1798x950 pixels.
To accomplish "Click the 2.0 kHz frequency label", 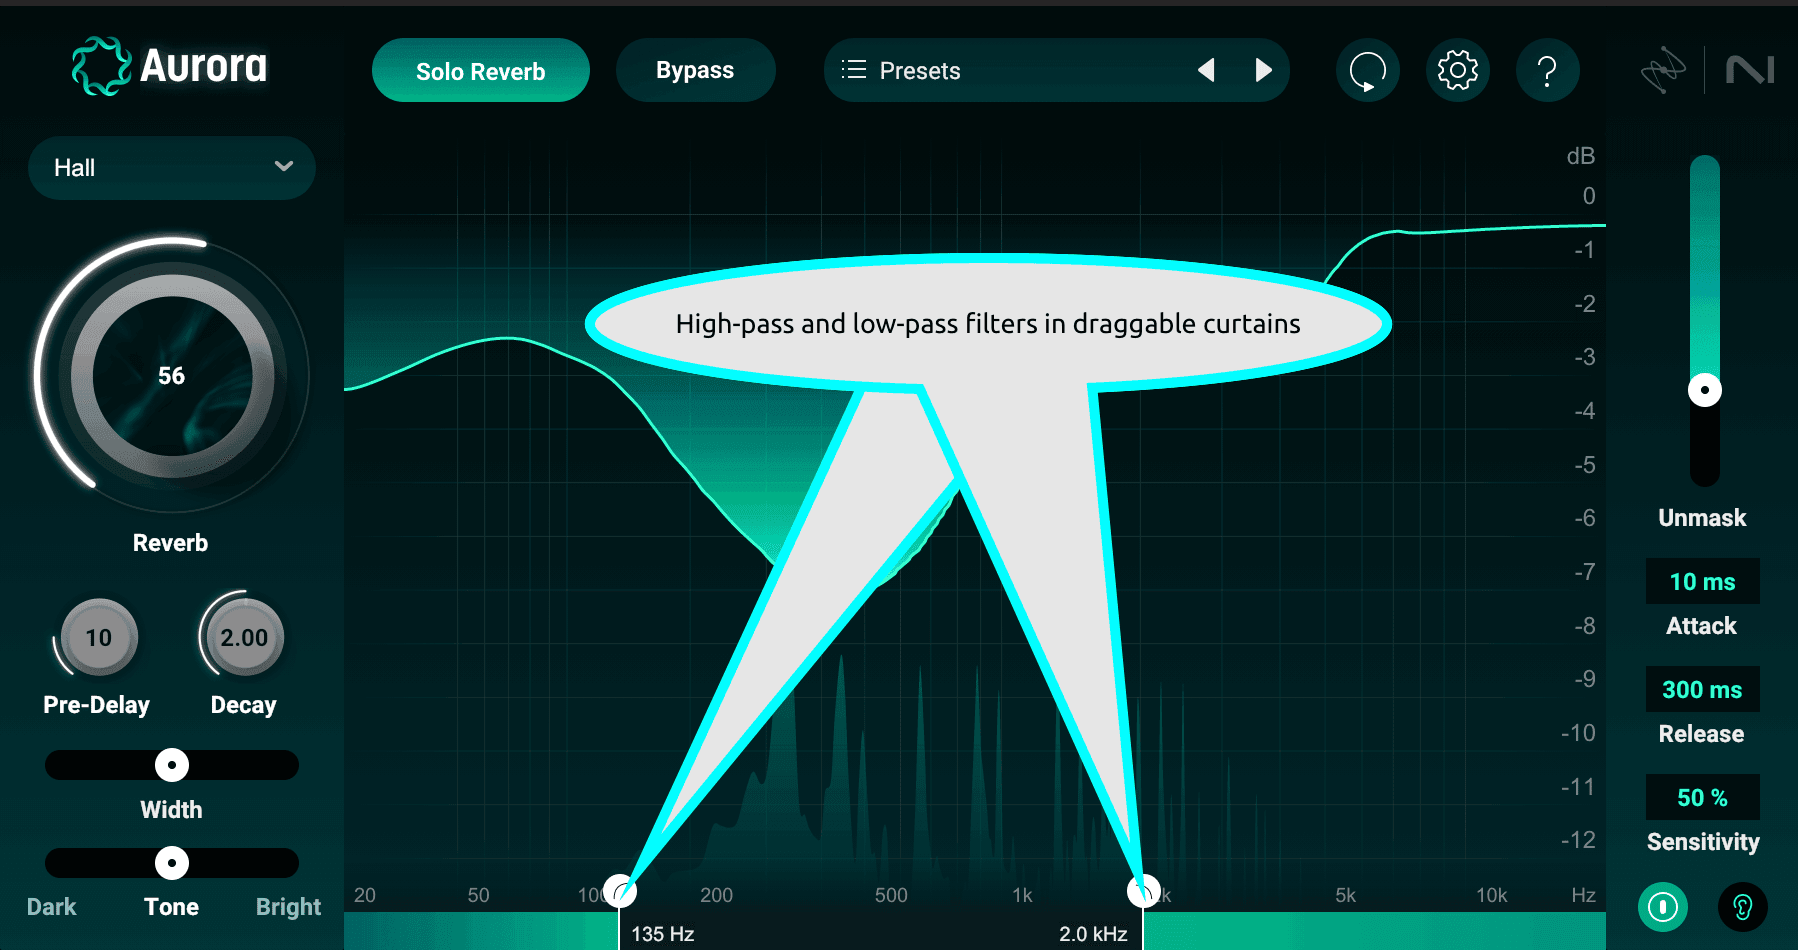I will pyautogui.click(x=1093, y=934).
